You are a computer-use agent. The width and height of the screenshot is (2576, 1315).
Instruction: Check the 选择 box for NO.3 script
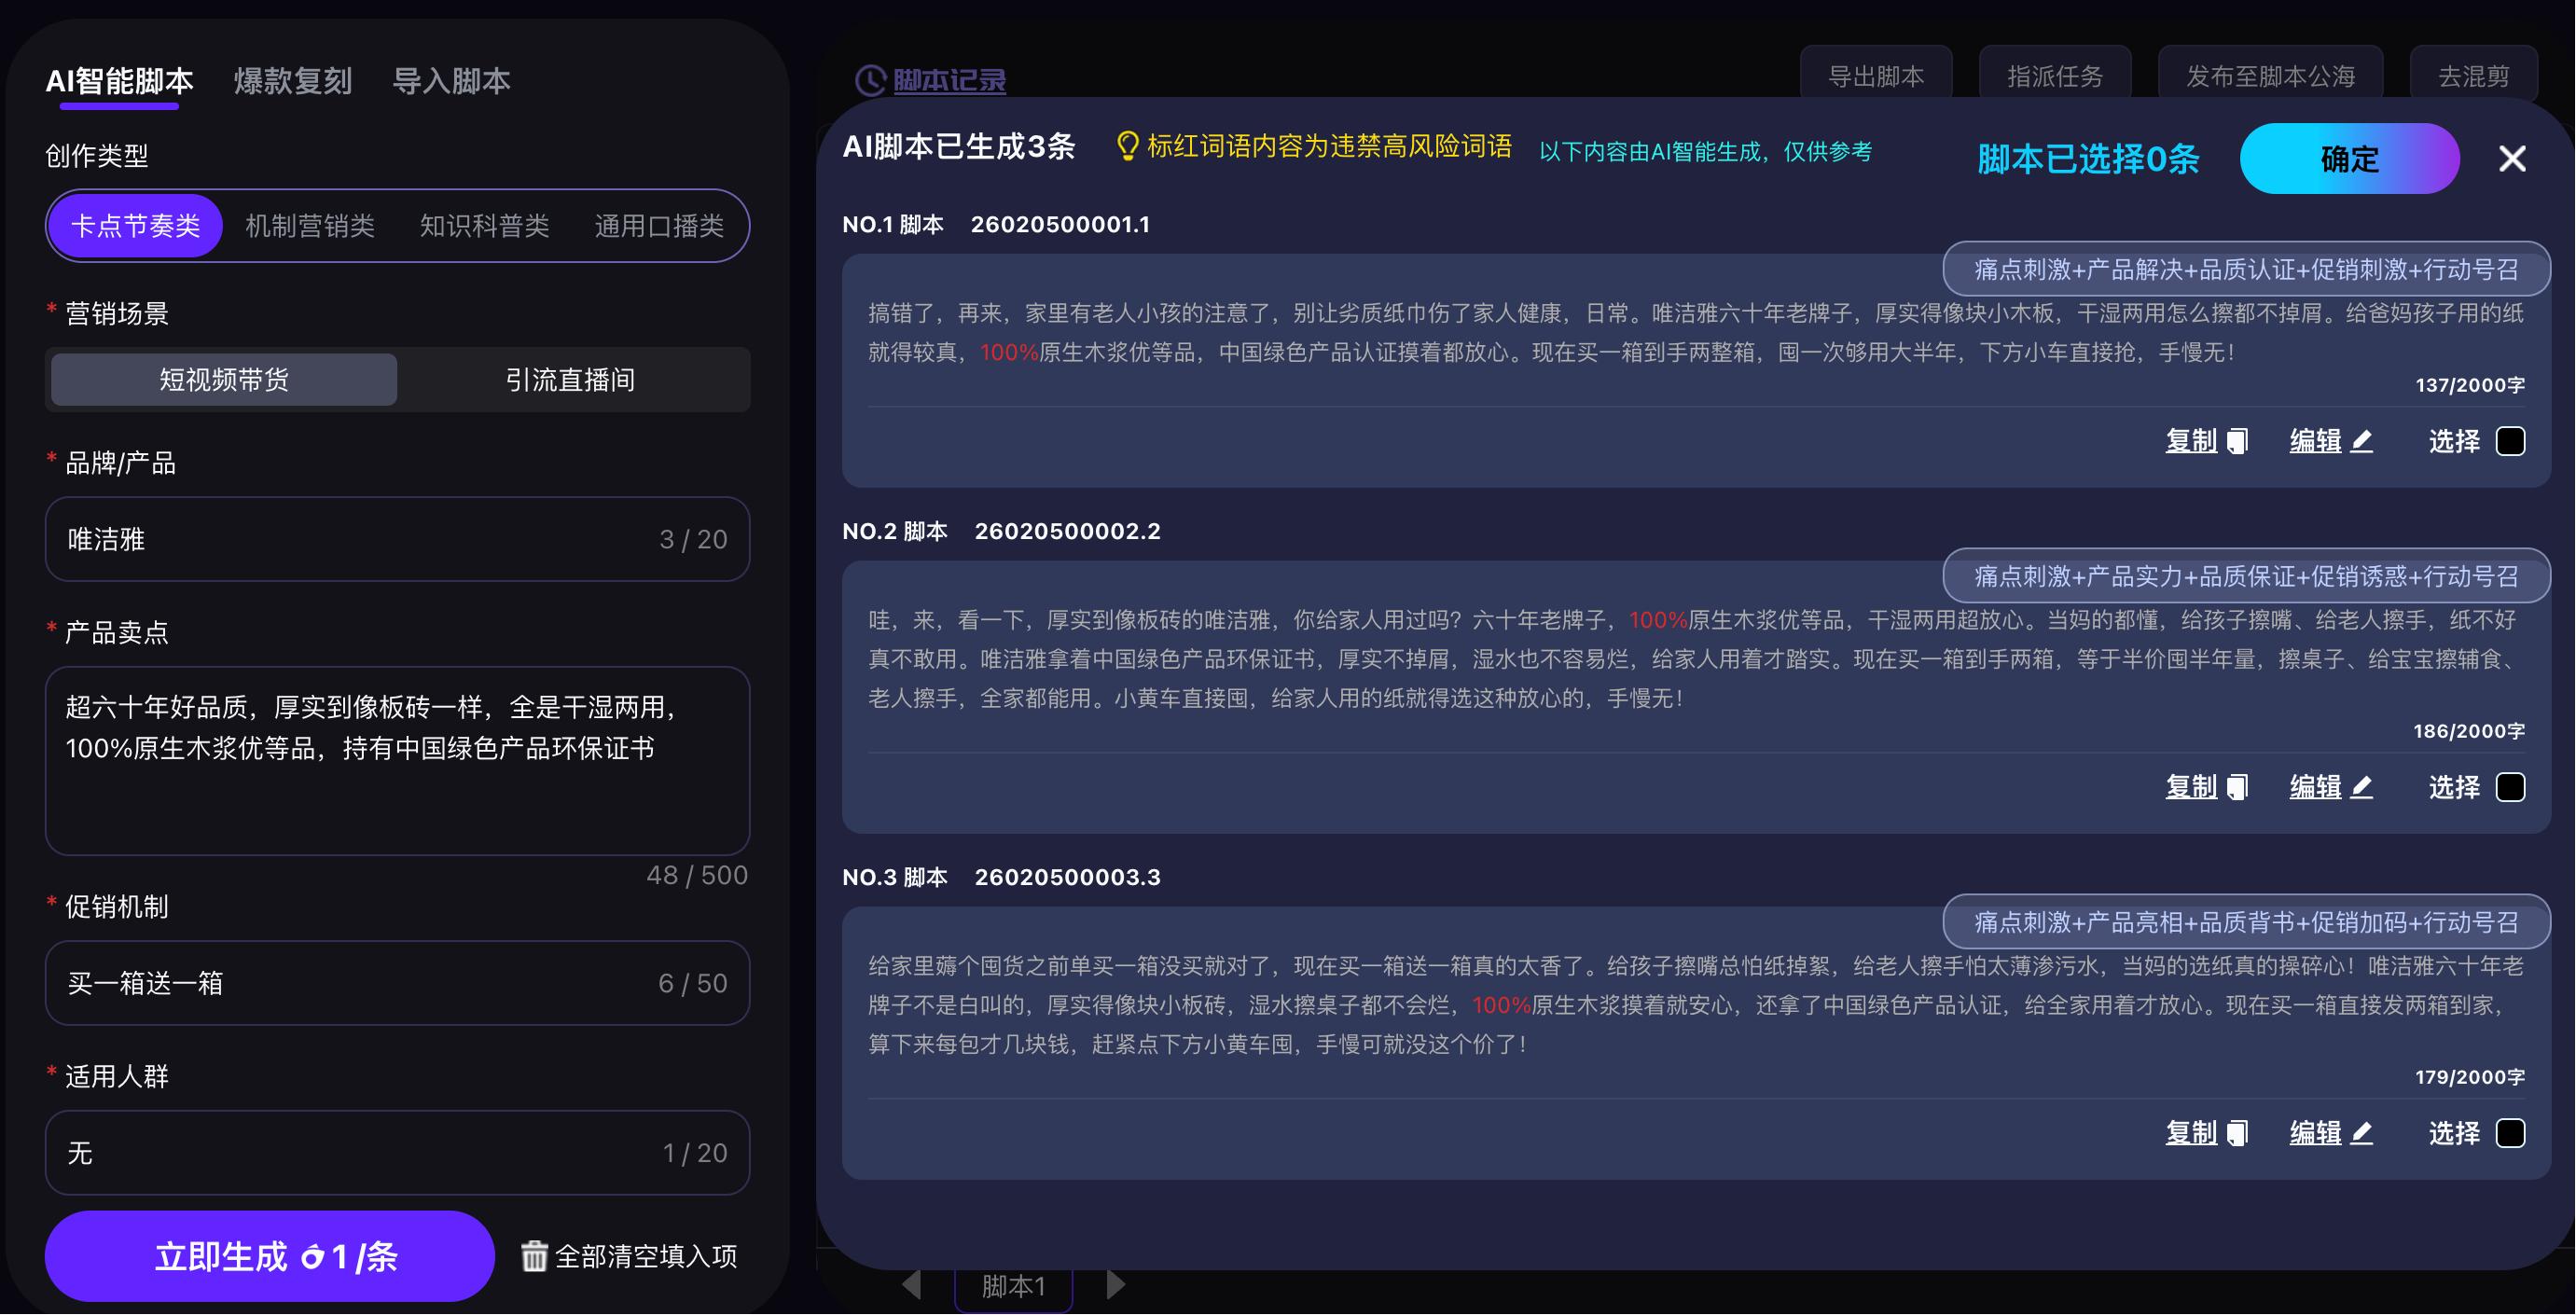coord(2511,1133)
